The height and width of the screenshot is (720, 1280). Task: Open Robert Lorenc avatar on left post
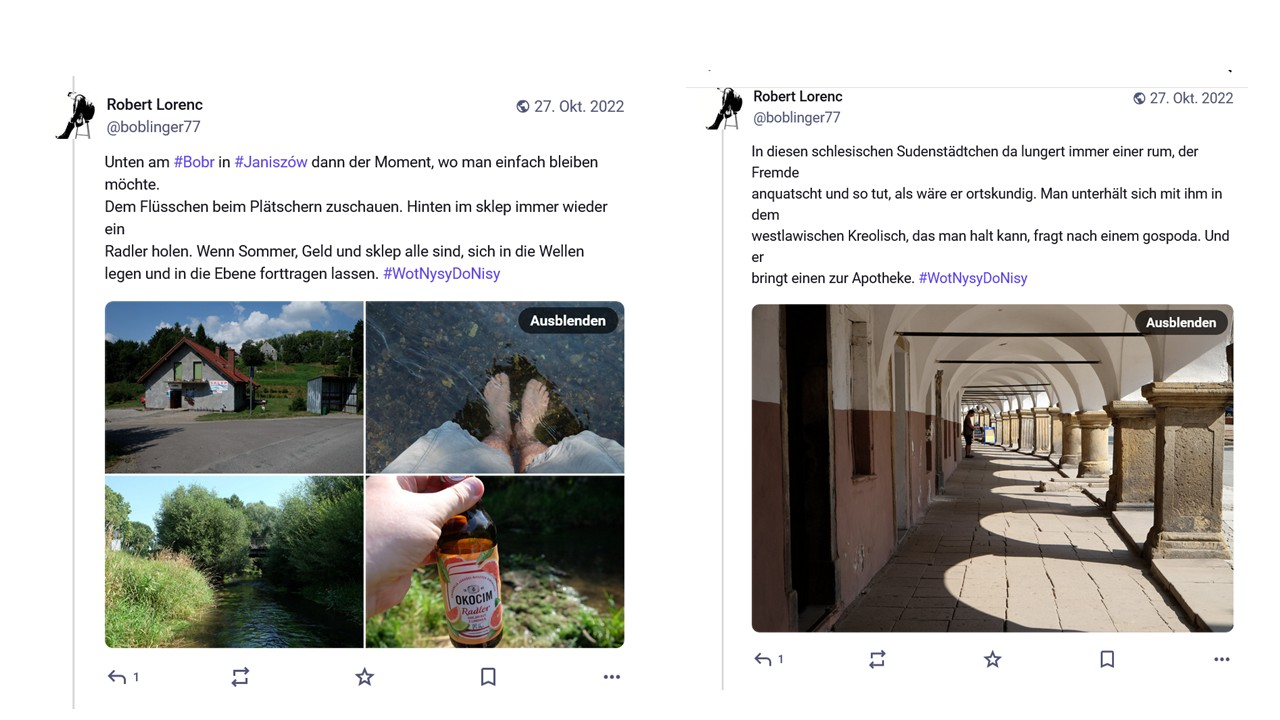(x=76, y=115)
